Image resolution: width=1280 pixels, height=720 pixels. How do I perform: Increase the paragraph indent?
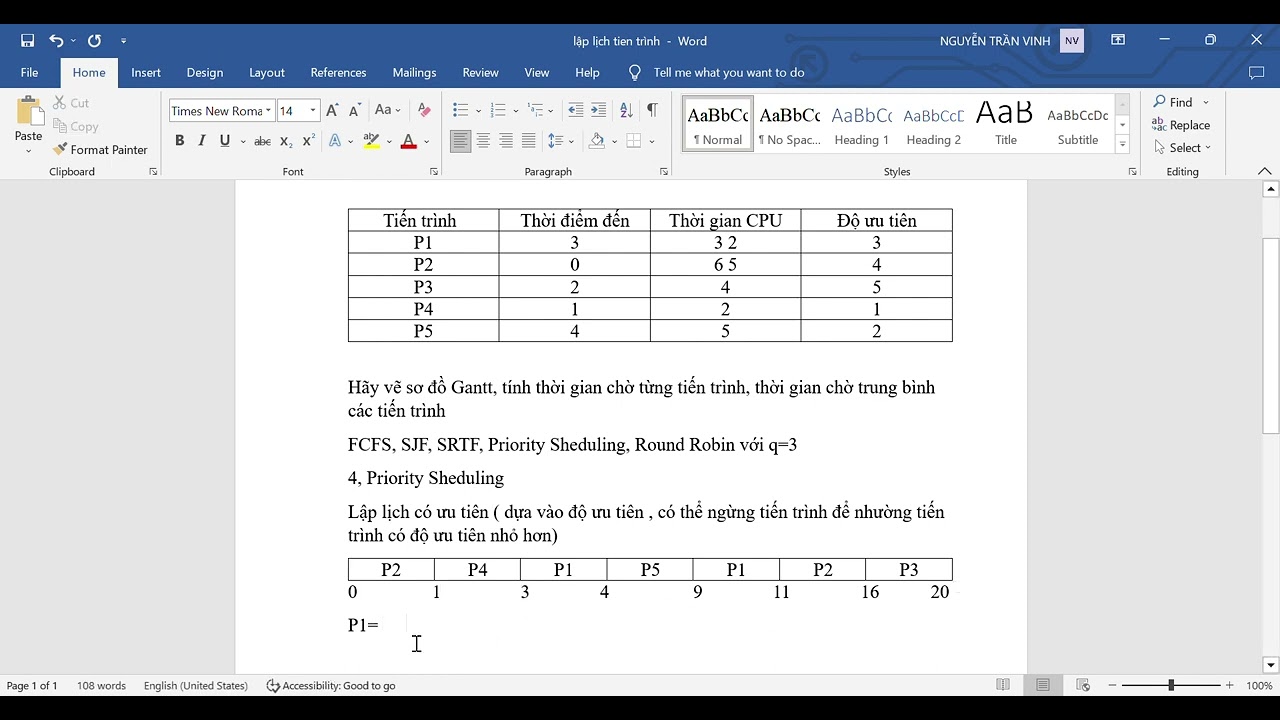click(598, 111)
